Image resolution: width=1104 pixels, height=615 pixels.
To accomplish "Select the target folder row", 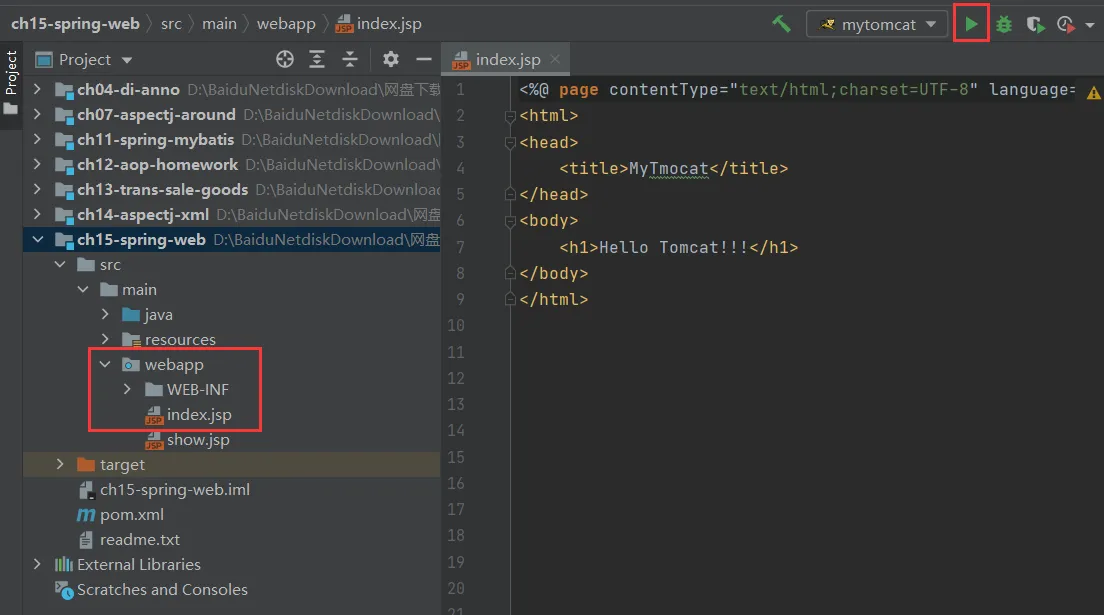I will (232, 464).
